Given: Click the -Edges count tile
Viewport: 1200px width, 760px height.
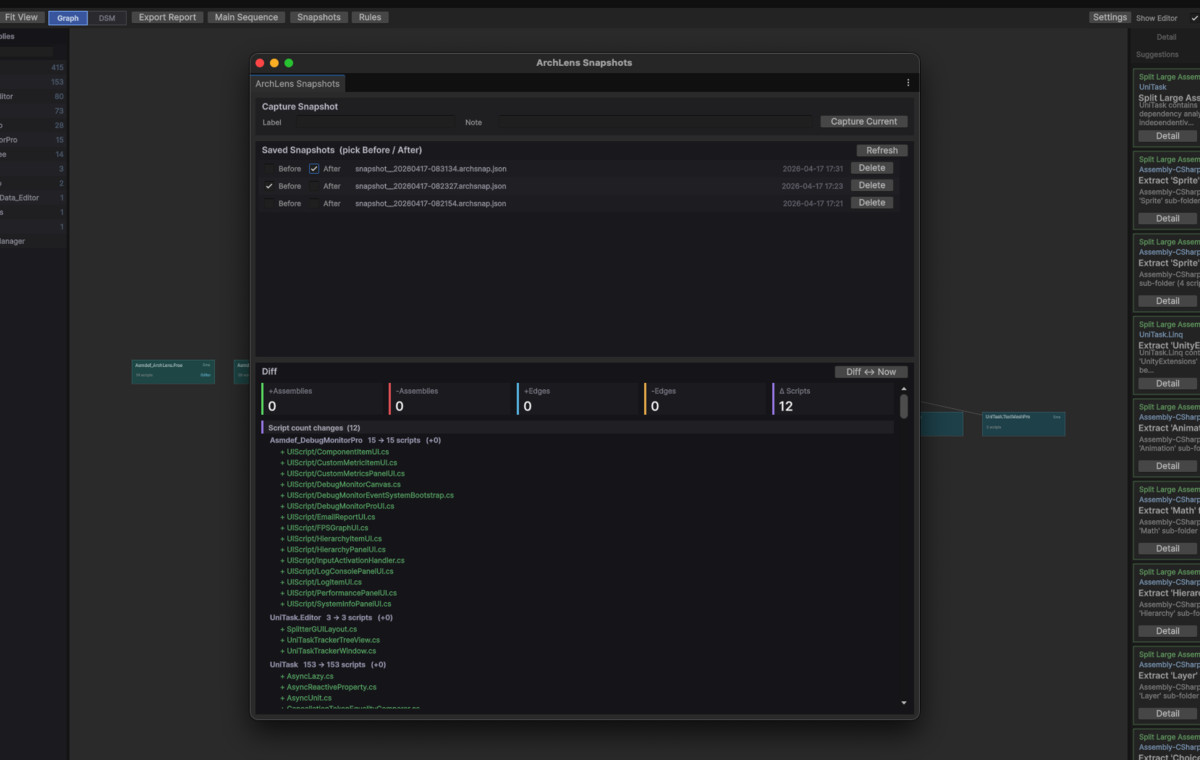Looking at the screenshot, I should tap(706, 399).
